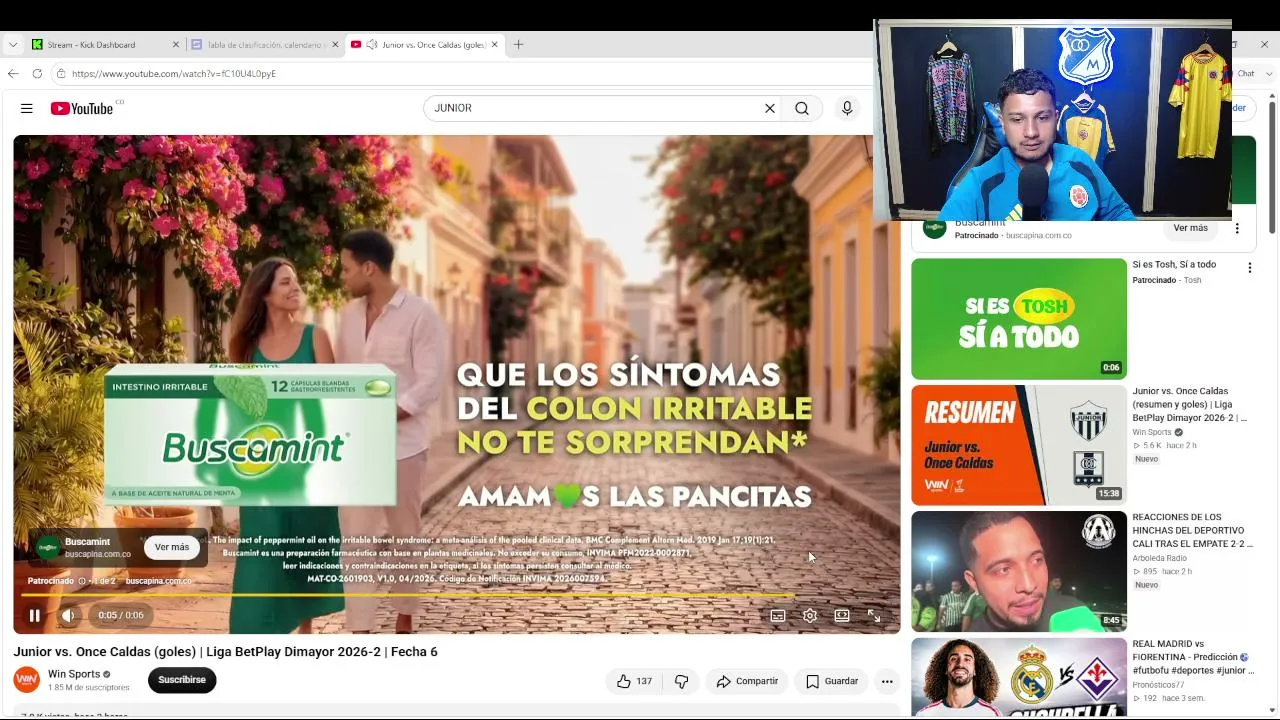
Task: Go to the YouTube home logo
Action: [82, 108]
